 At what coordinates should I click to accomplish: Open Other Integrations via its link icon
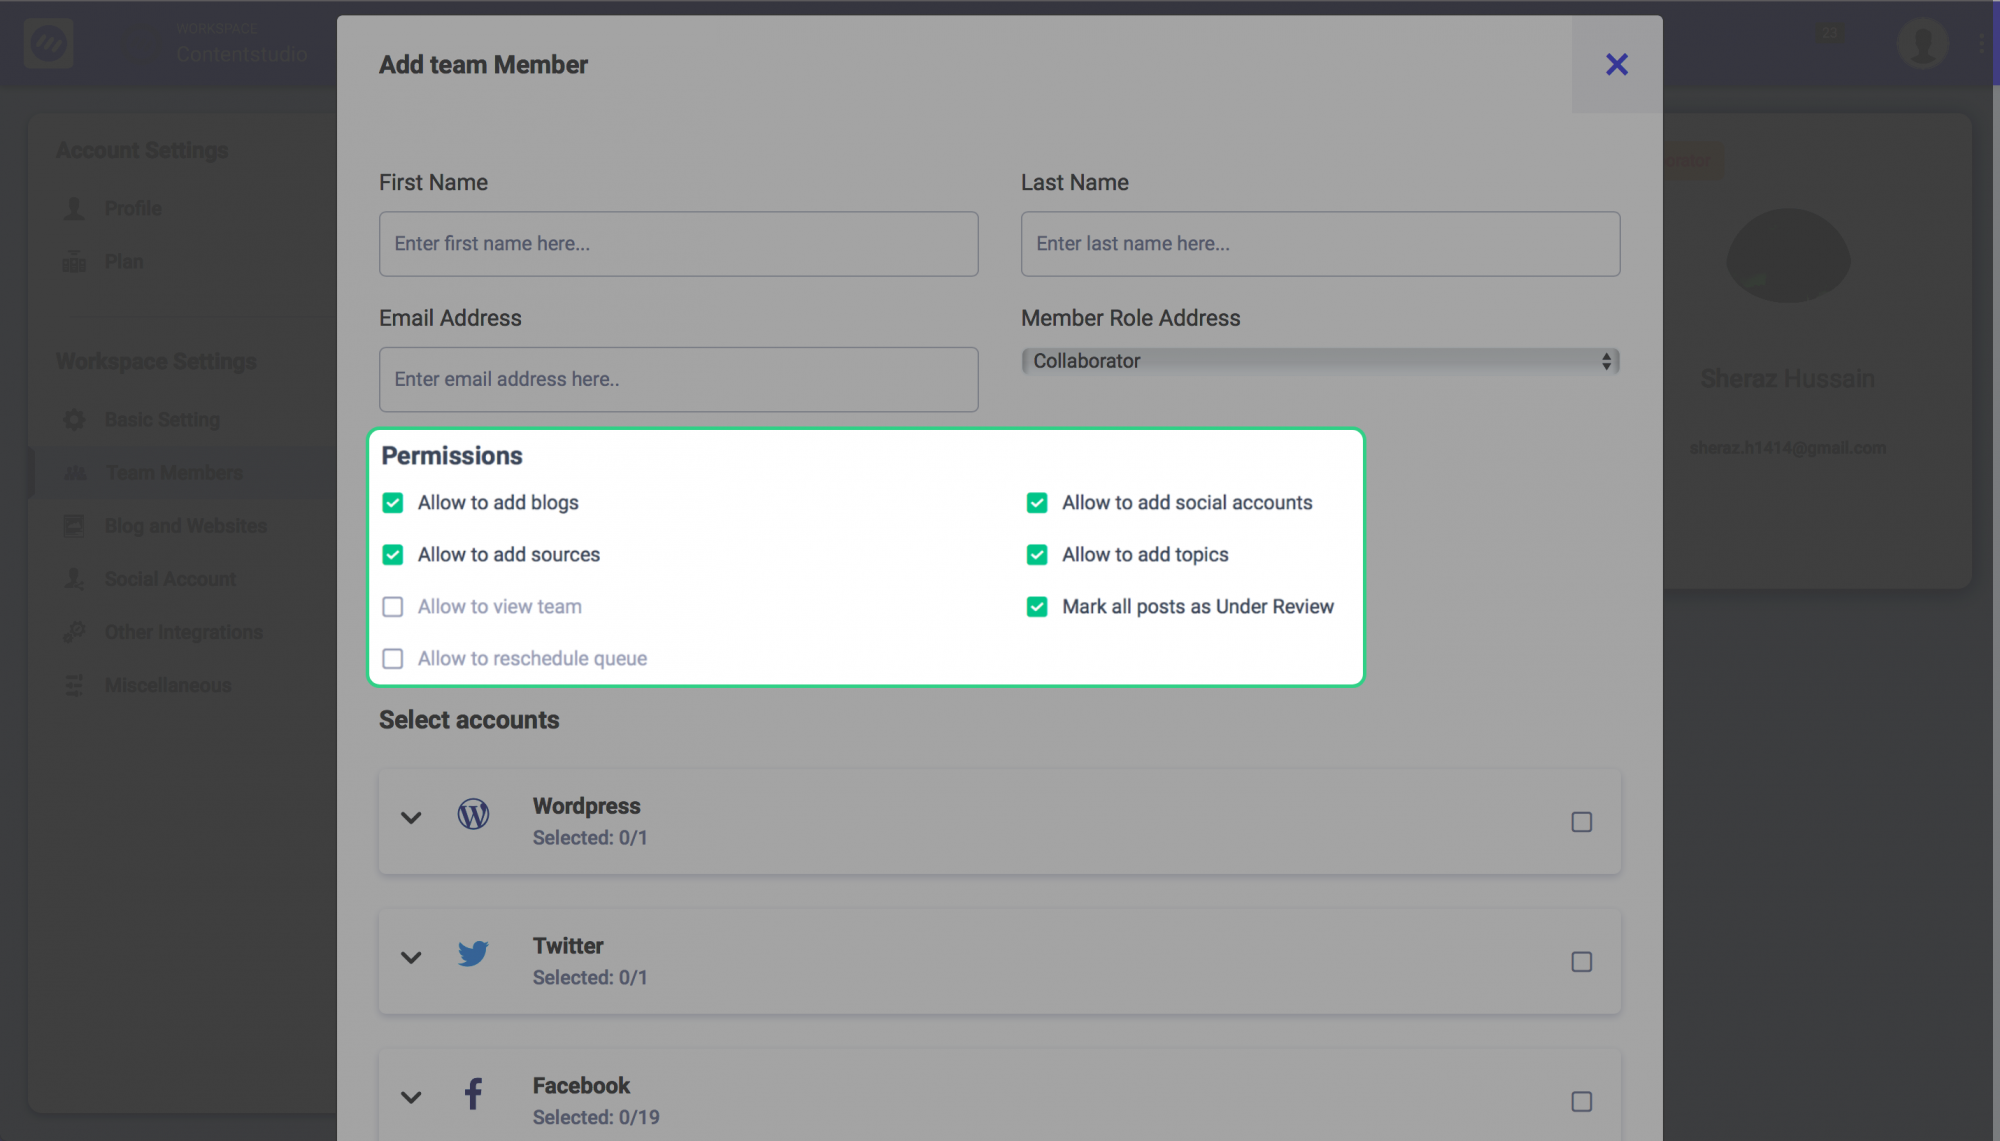[x=73, y=631]
